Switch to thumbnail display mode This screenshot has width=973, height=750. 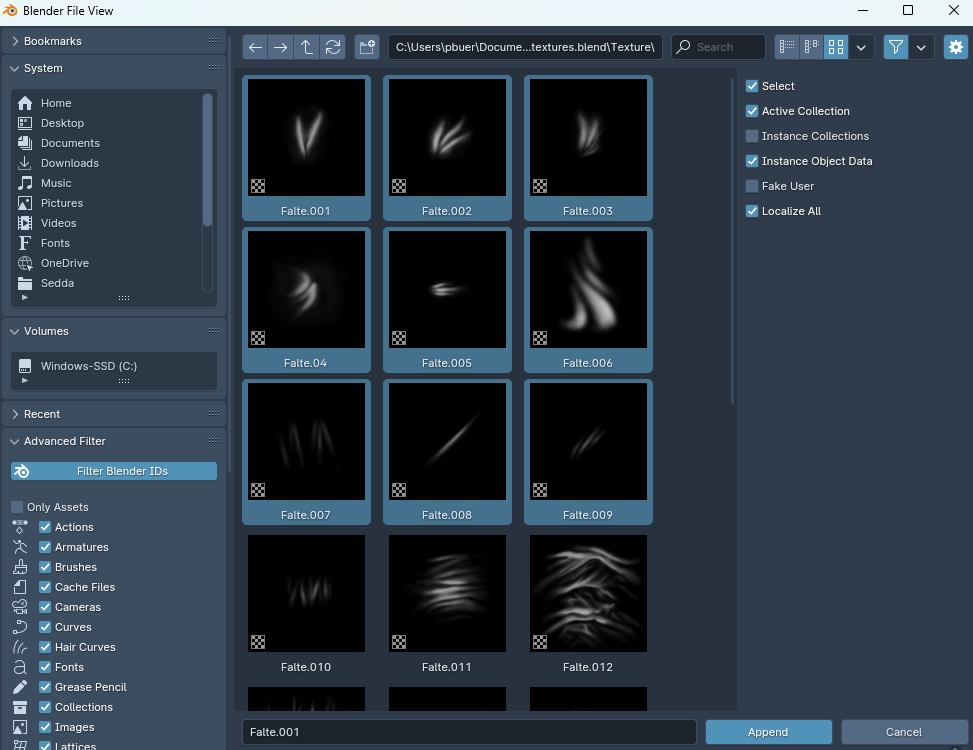(x=836, y=47)
